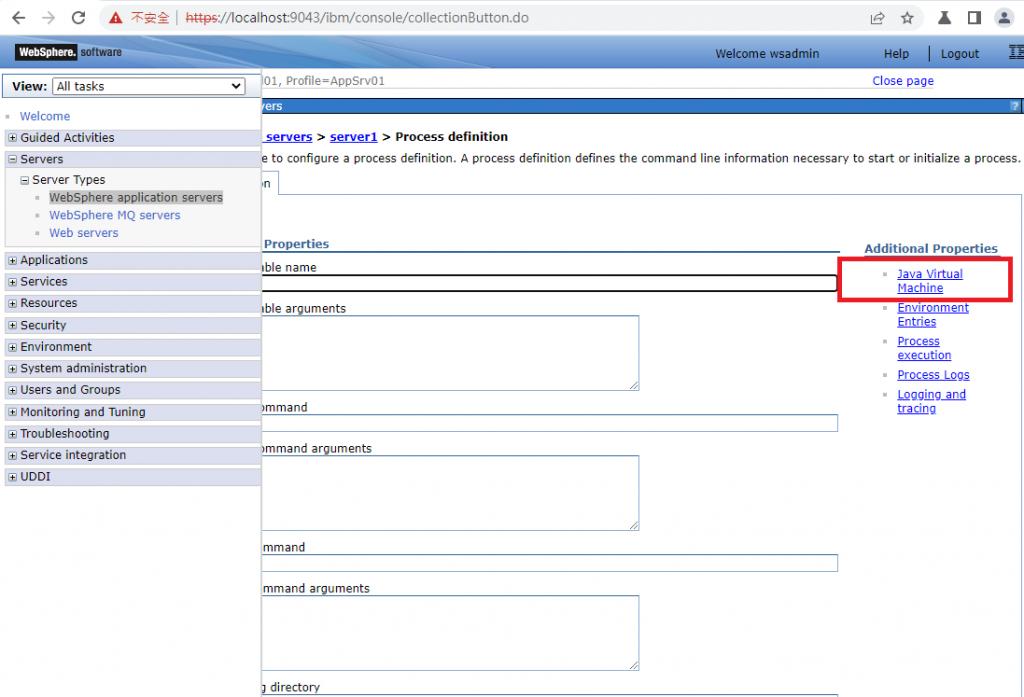Click the Stop command input field
The width and height of the screenshot is (1024, 697).
(549, 563)
